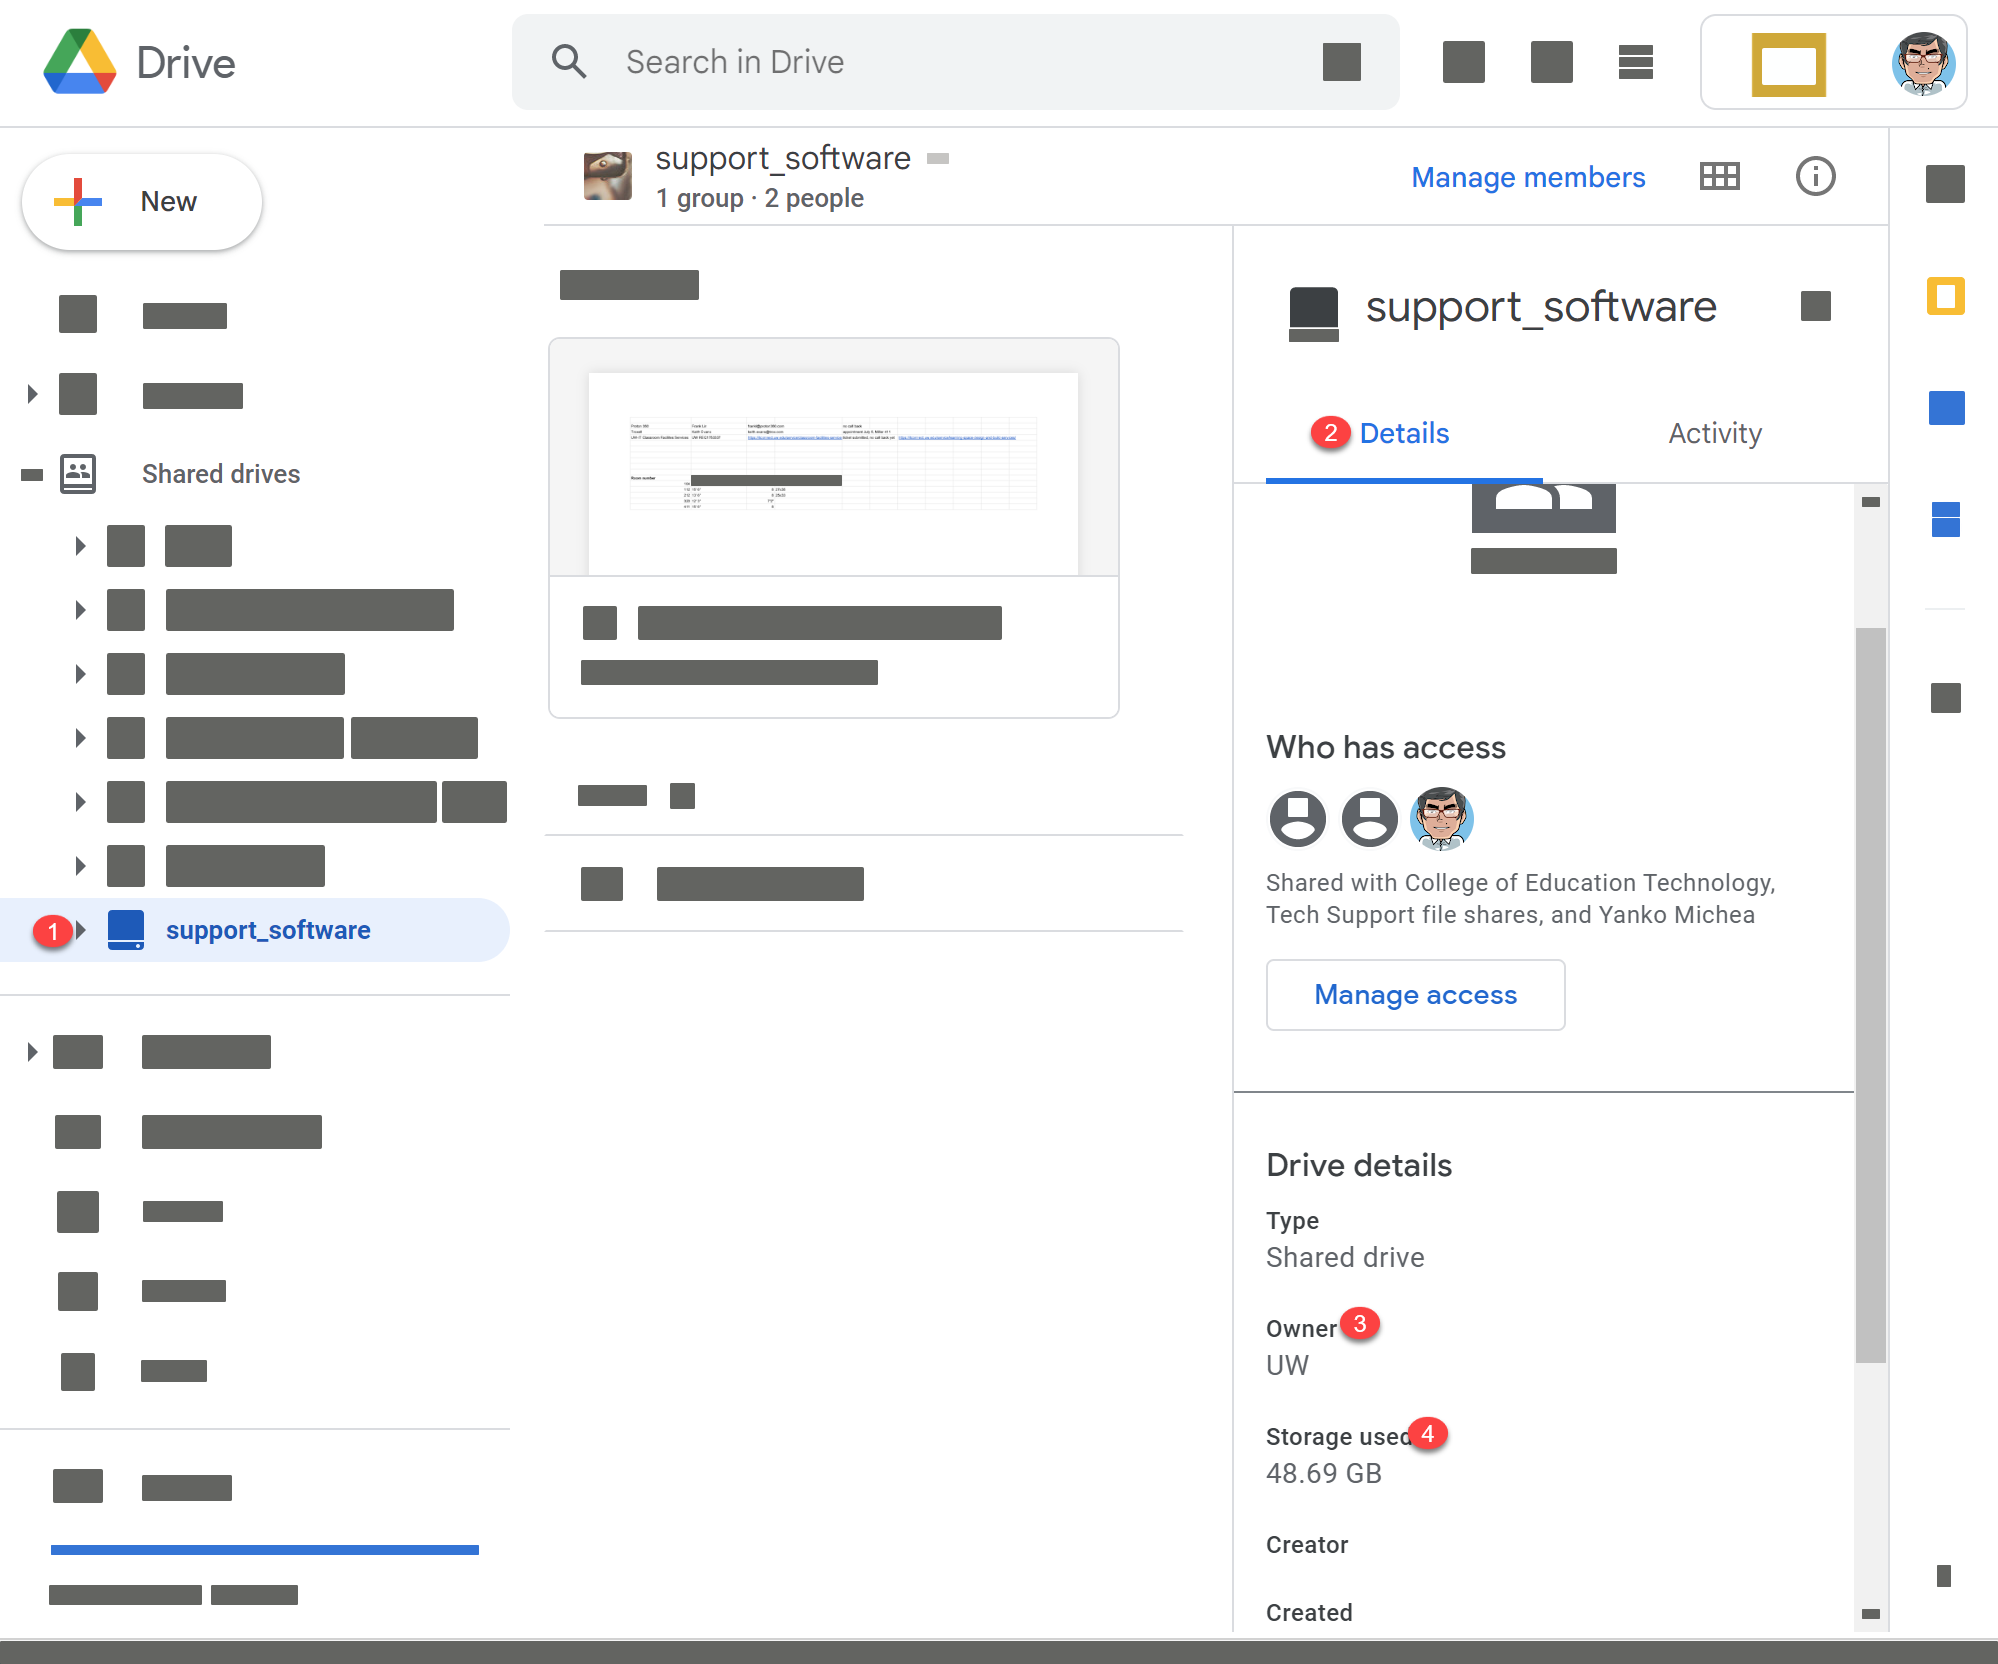Open the Google account avatar

coord(1922,63)
